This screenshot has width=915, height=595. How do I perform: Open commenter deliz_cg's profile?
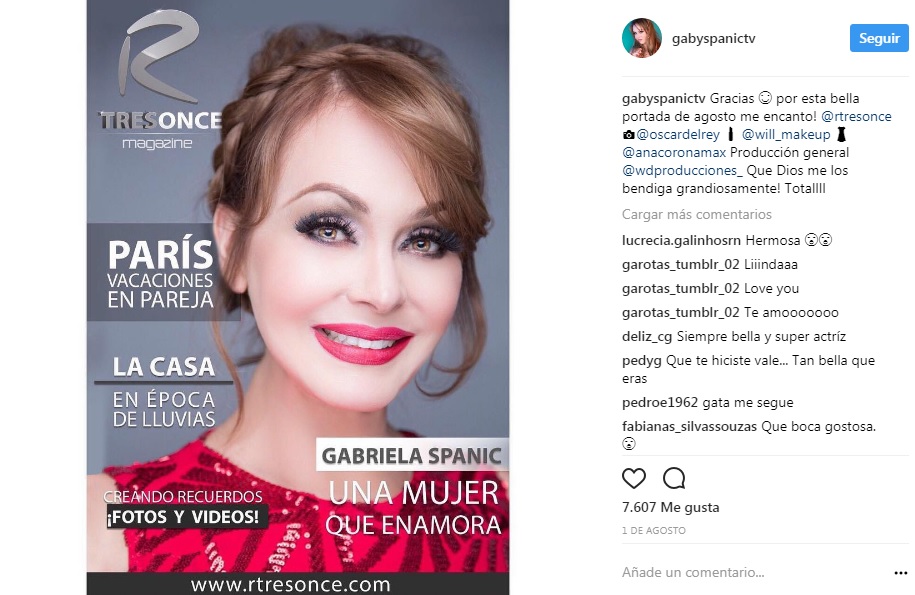click(x=647, y=337)
